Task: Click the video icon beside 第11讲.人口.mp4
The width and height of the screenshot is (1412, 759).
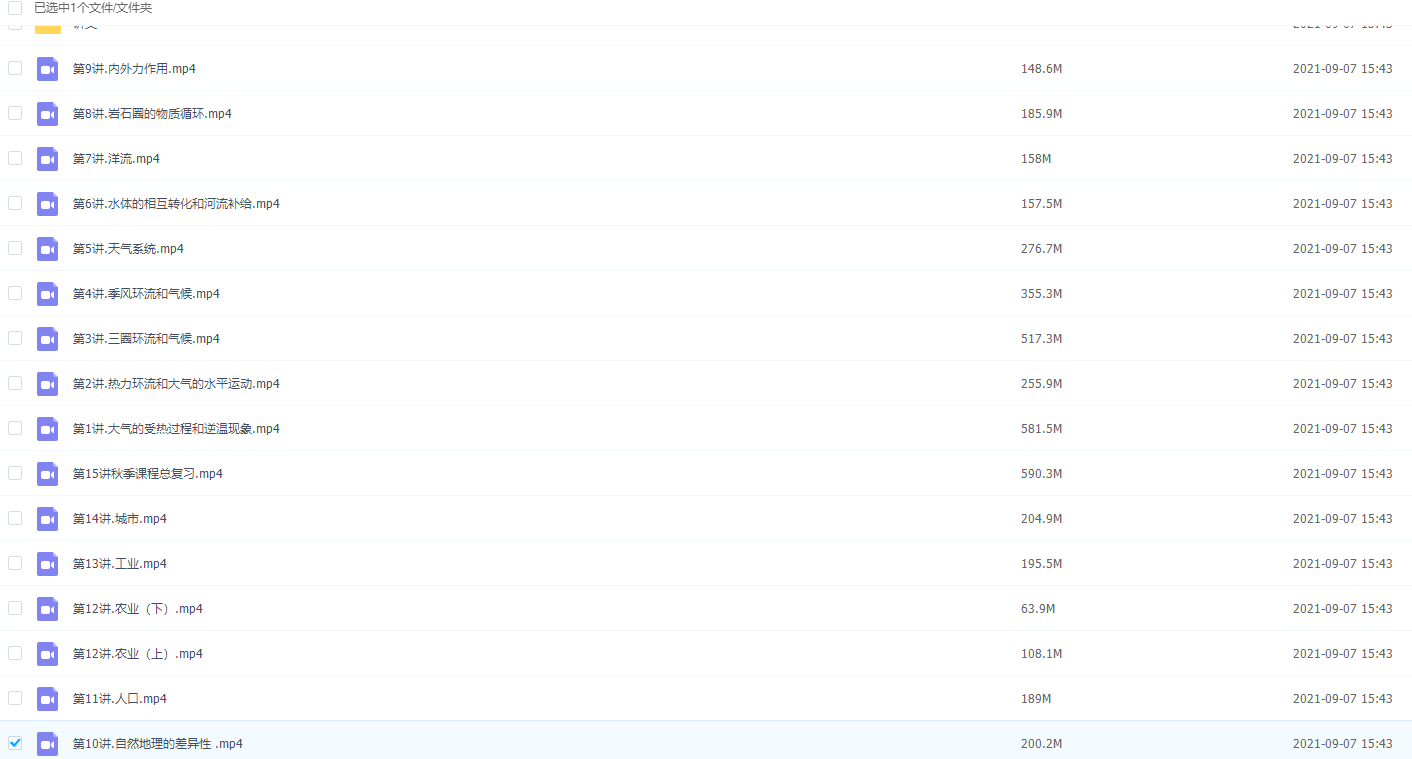Action: (47, 699)
